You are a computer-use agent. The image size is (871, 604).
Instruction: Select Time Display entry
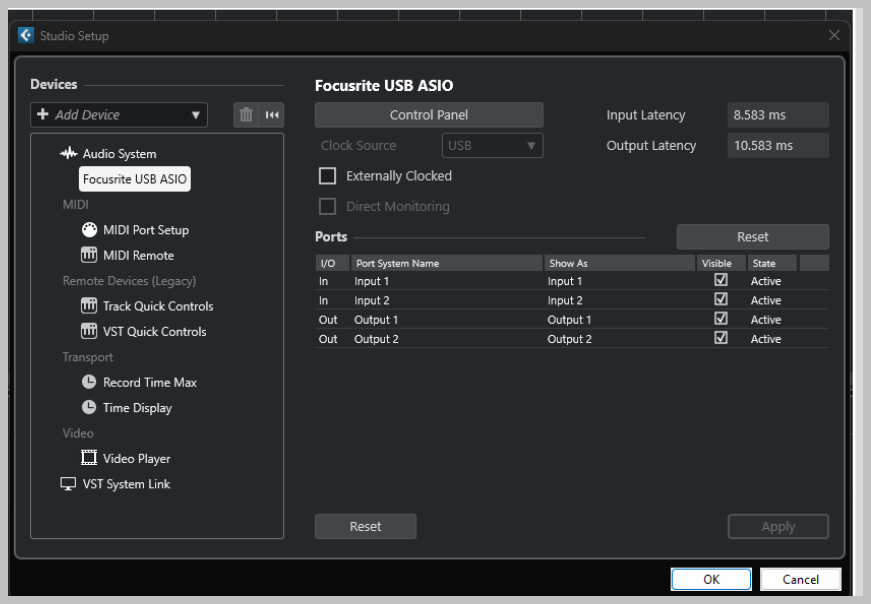click(137, 408)
